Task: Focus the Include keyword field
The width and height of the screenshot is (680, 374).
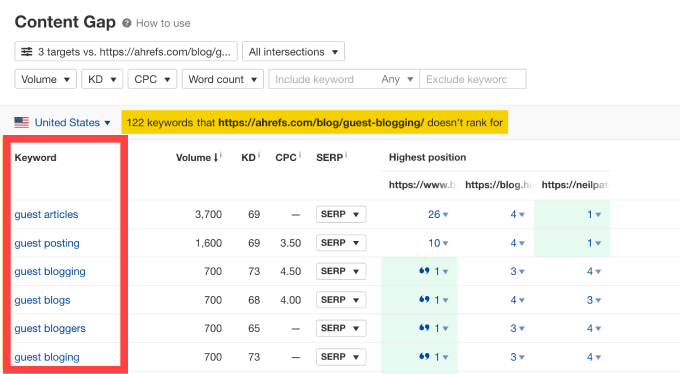Action: pos(322,79)
